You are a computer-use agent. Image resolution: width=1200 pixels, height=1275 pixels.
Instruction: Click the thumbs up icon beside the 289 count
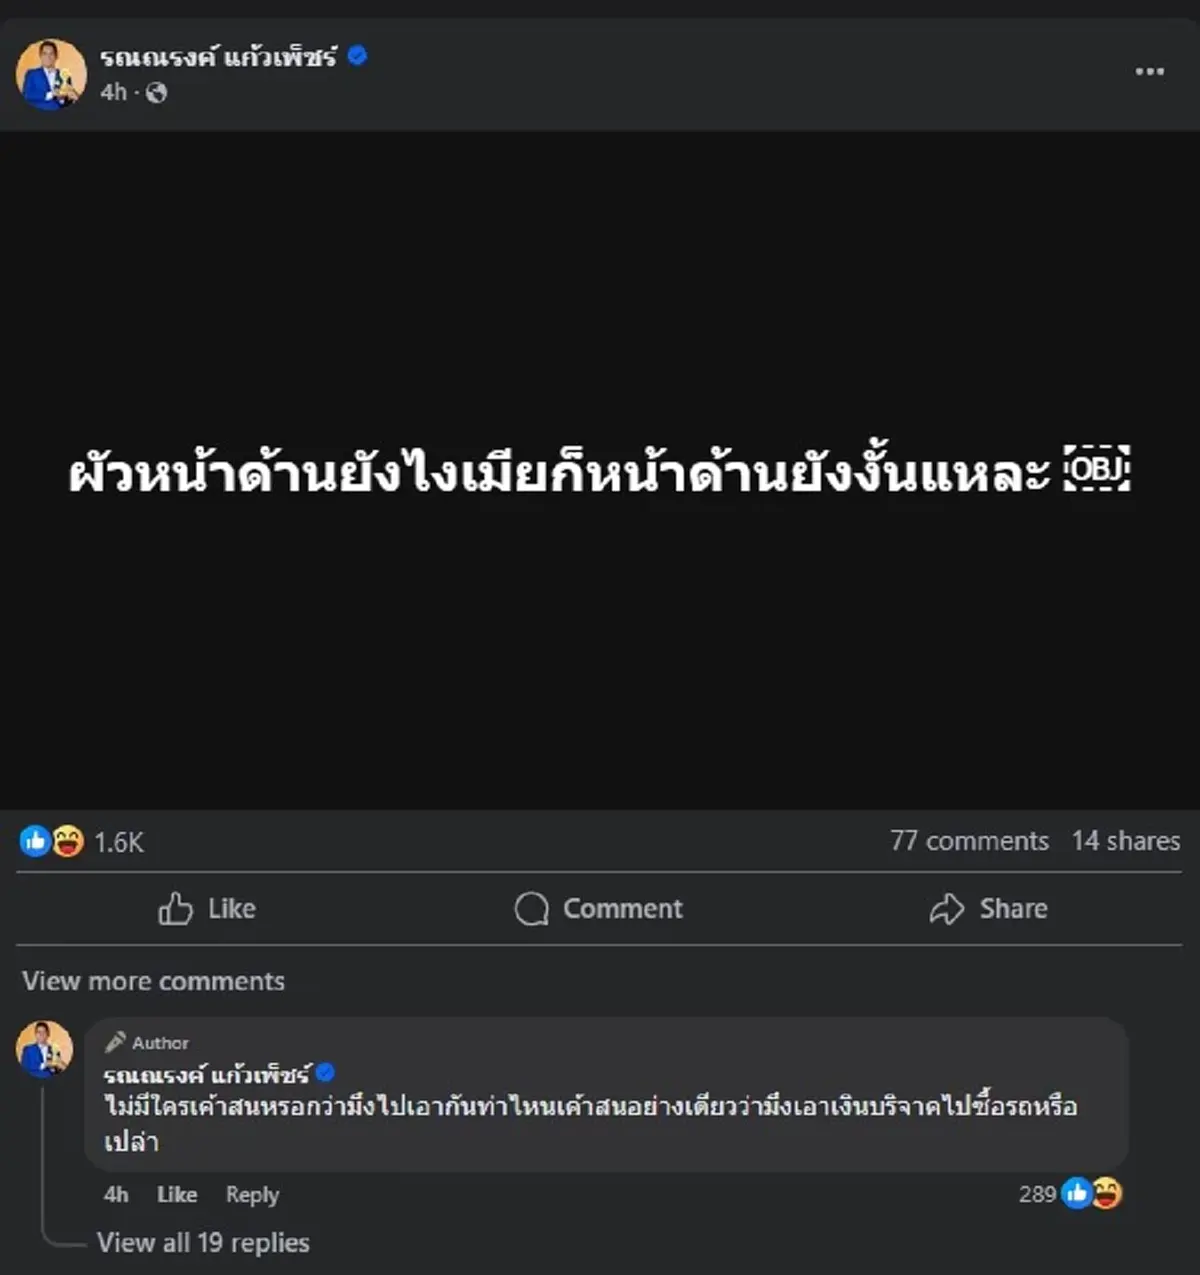click(x=1078, y=1193)
